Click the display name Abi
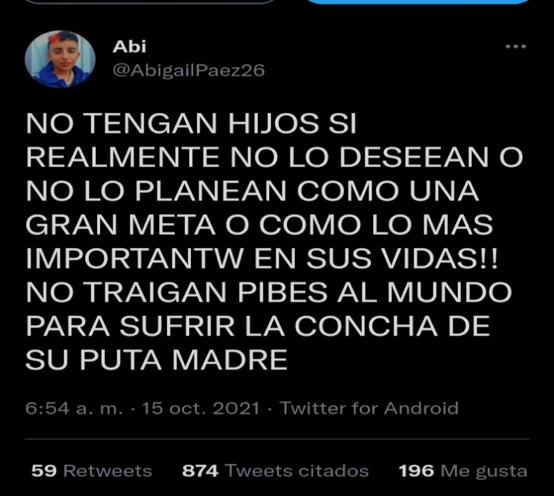Image resolution: width=554 pixels, height=496 pixels. 129,47
